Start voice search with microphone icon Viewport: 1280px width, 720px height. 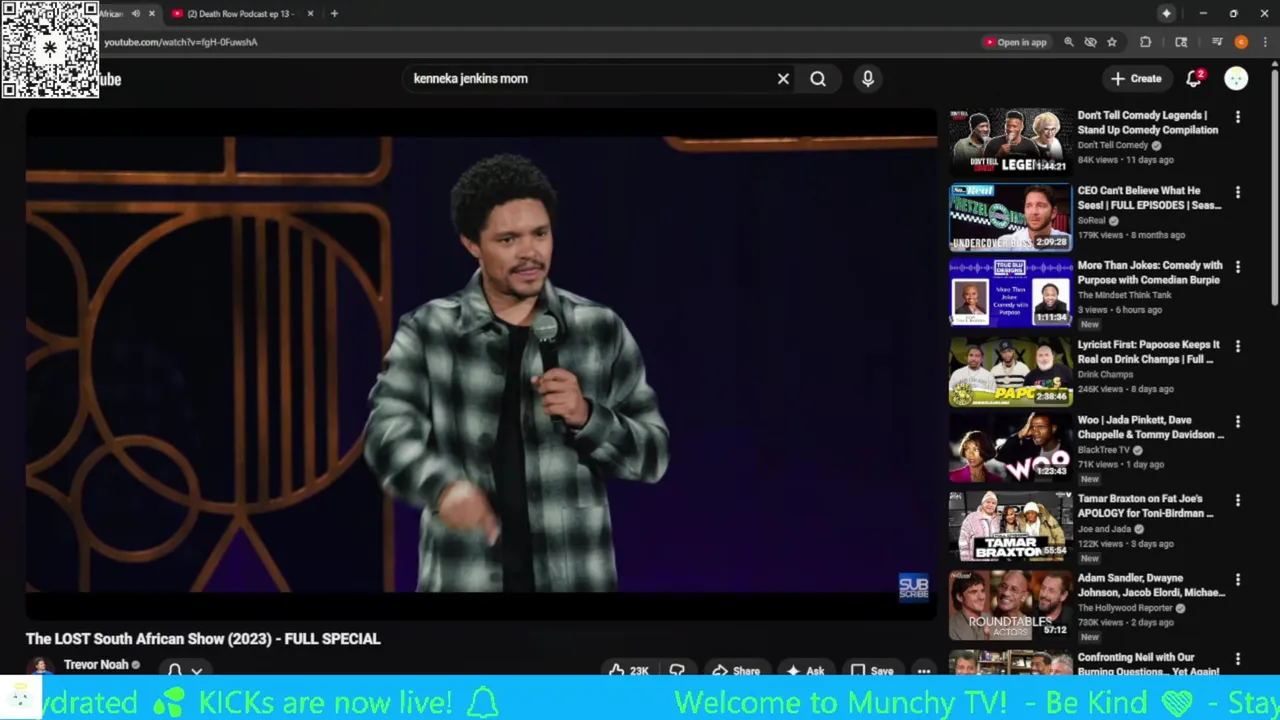click(868, 79)
